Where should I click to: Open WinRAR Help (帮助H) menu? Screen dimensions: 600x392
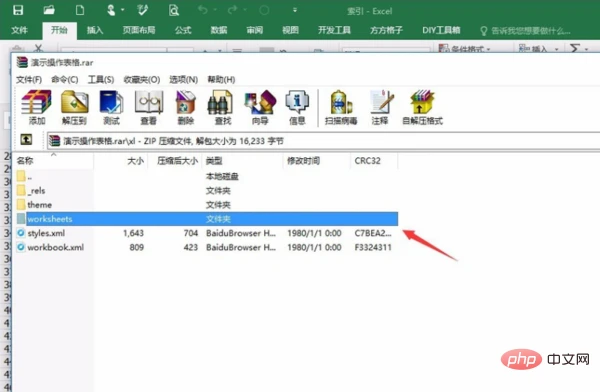point(221,80)
